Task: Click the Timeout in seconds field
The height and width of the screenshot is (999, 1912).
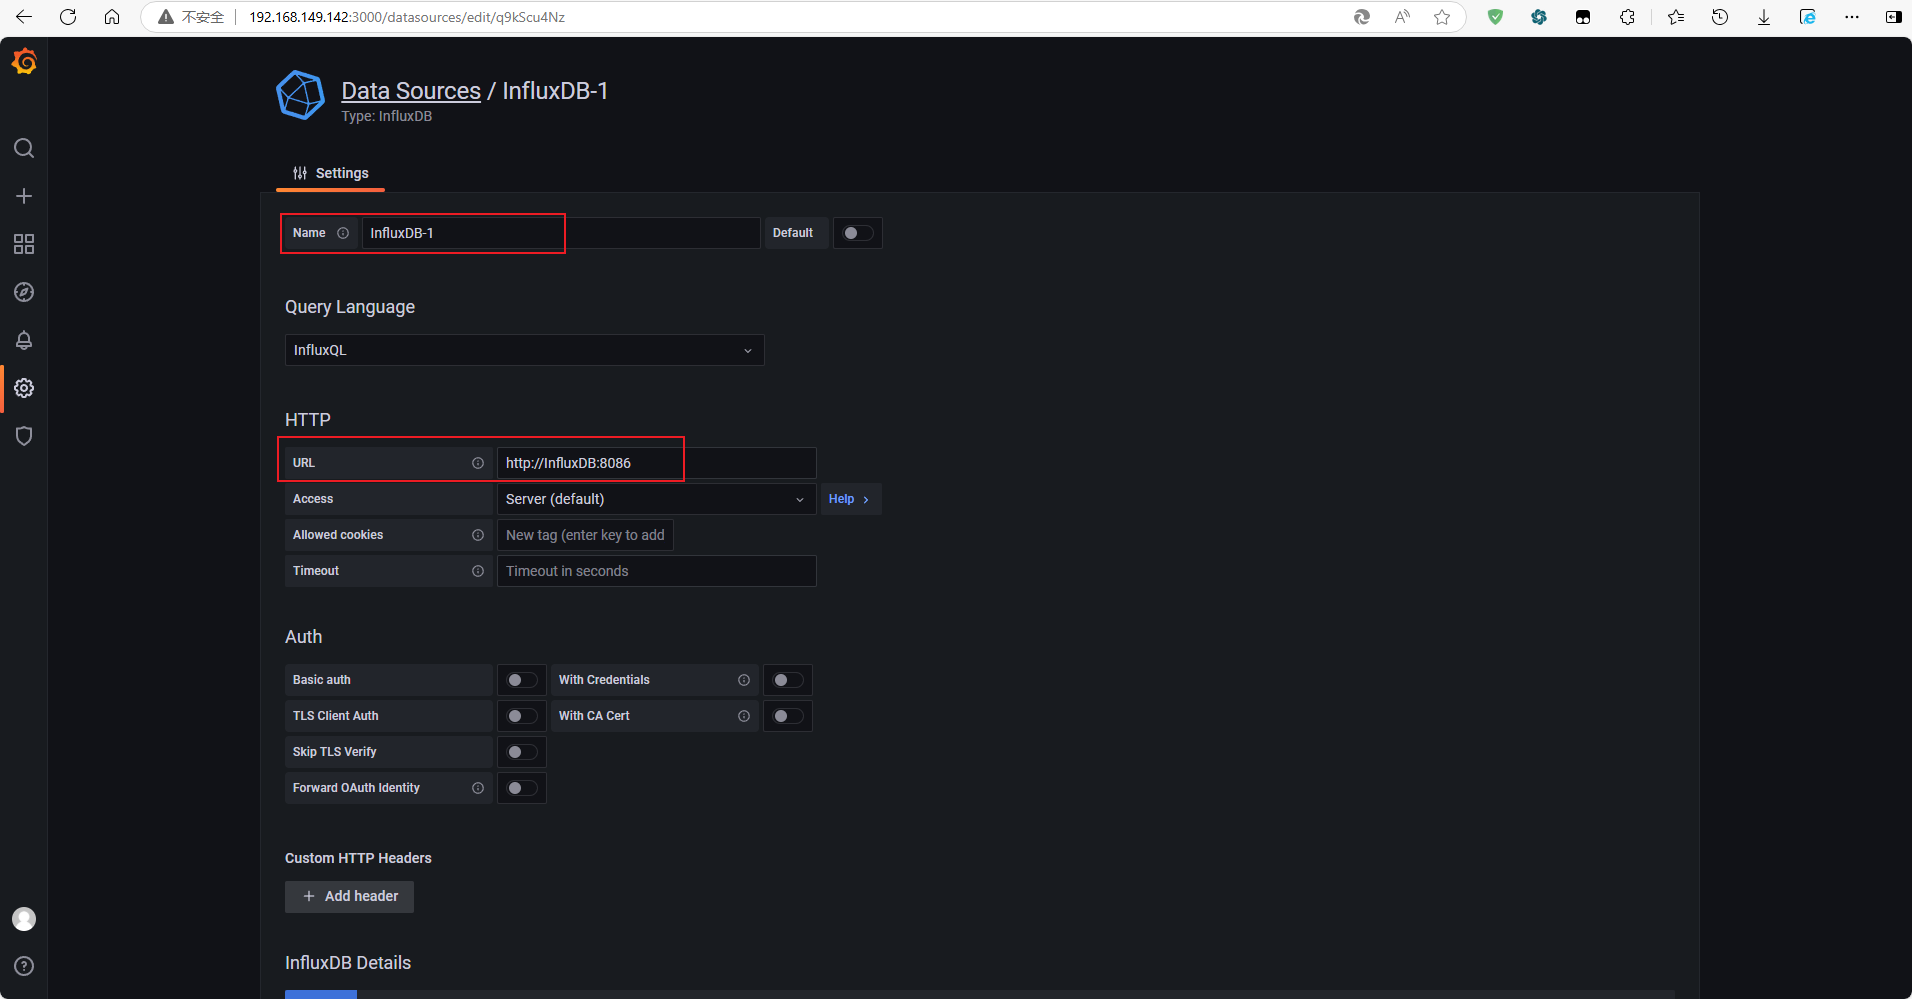Action: point(657,571)
